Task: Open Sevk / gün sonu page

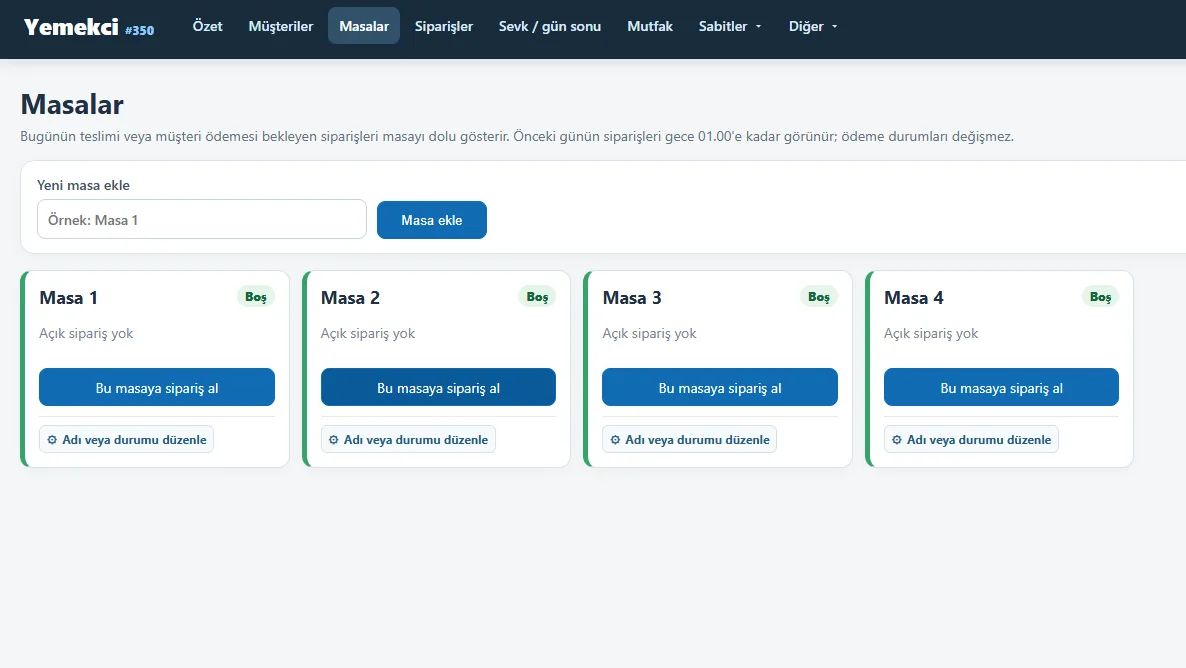Action: pos(550,26)
